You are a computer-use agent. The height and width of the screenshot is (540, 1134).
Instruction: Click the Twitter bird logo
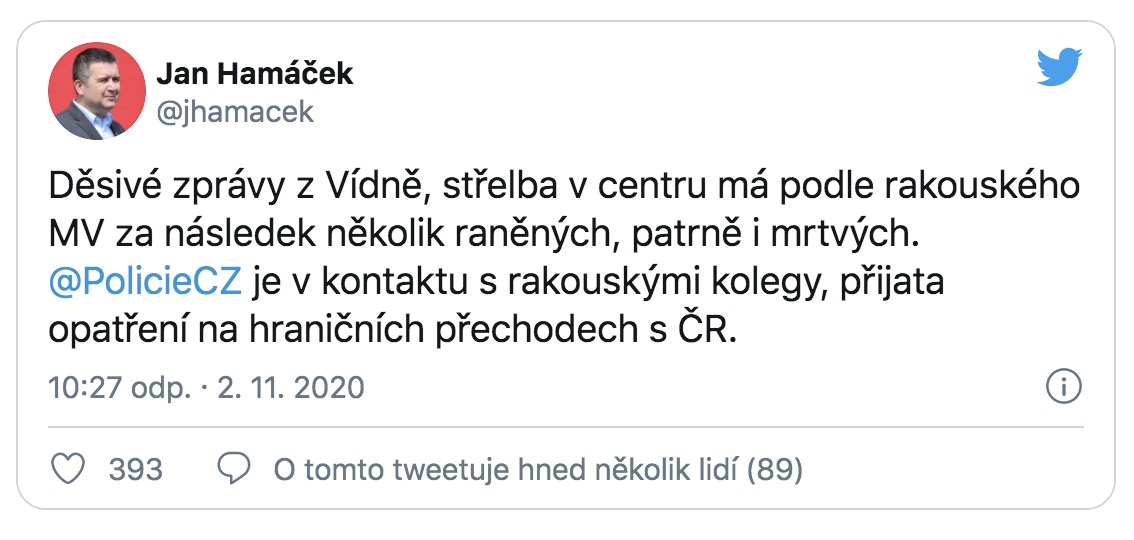(x=1060, y=68)
